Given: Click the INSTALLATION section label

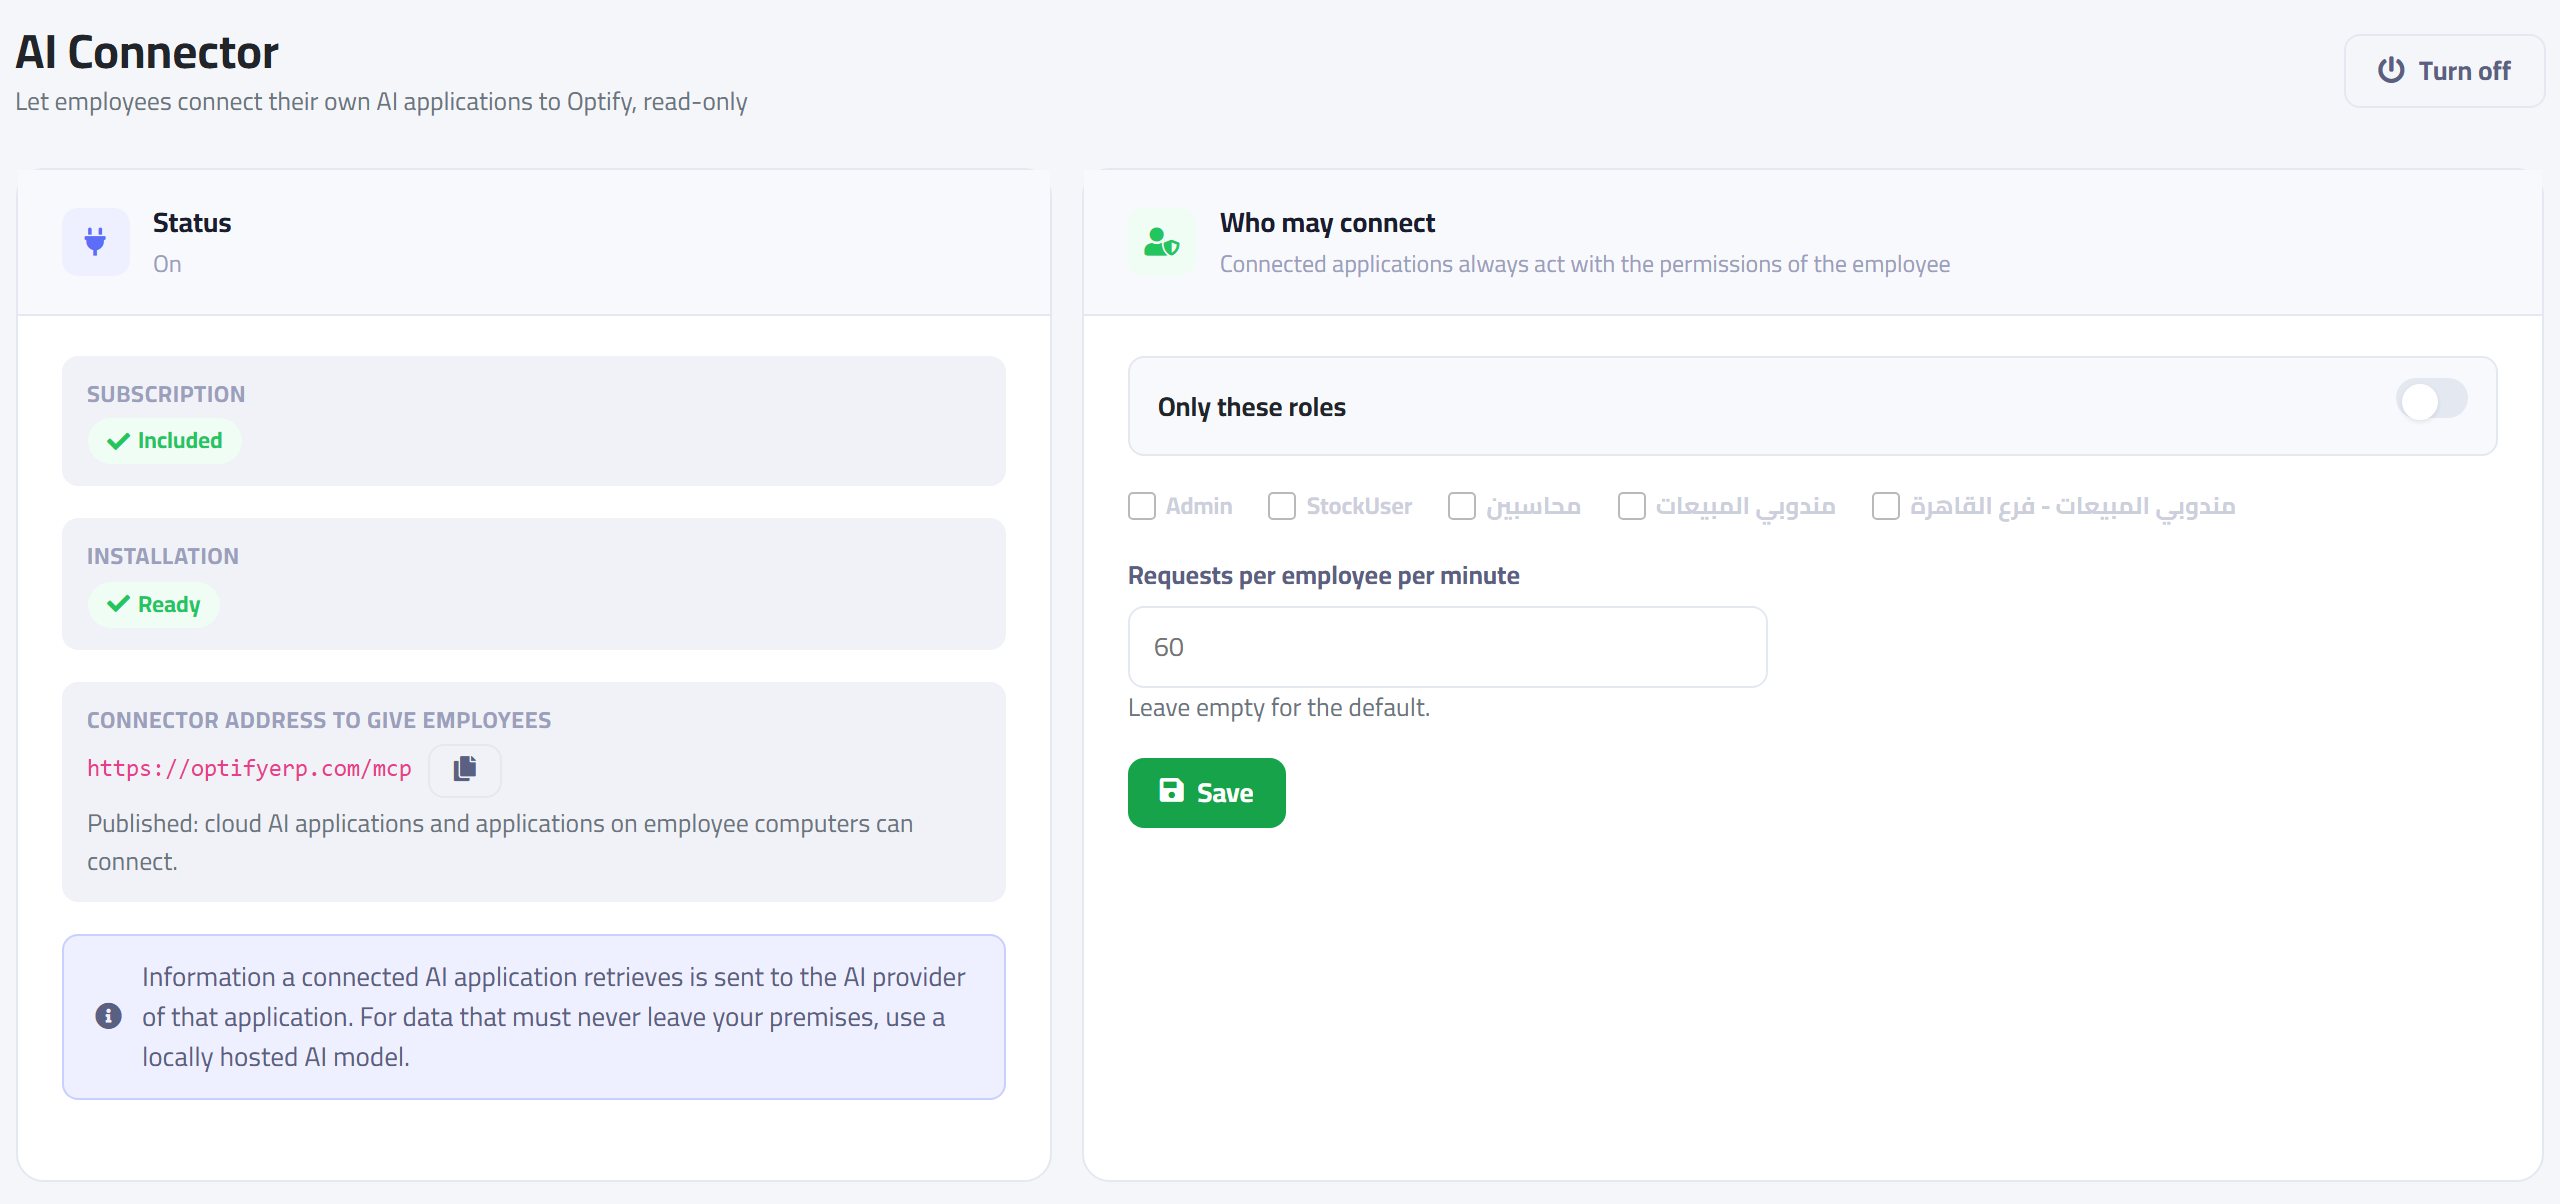Looking at the screenshot, I should pyautogui.click(x=163, y=556).
